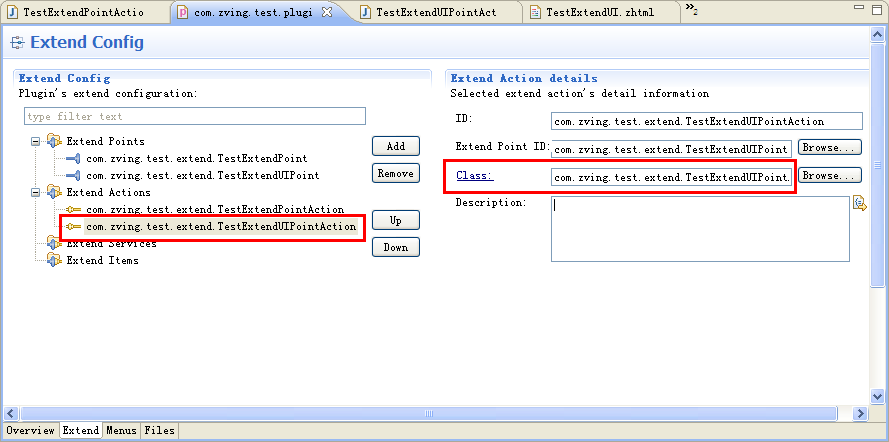Click the Extend Items folder icon
Screen dimensions: 889x442
tap(53, 260)
